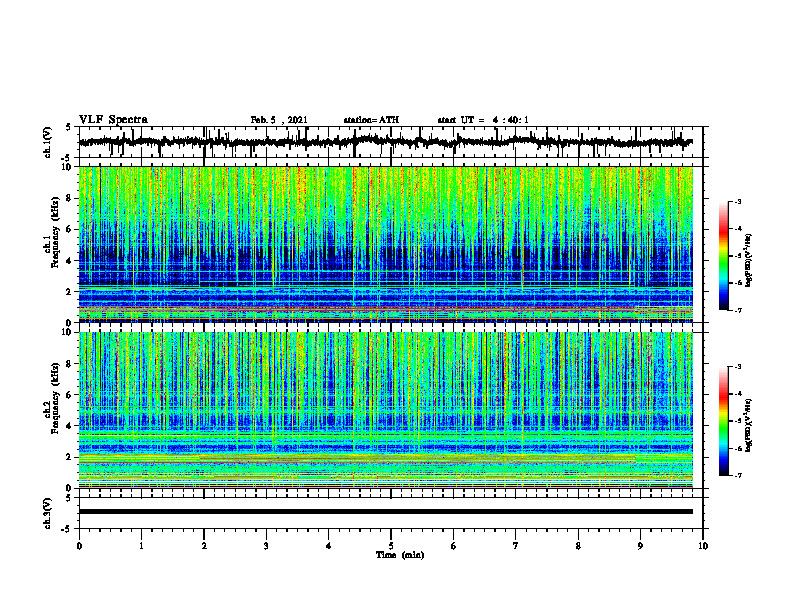Click the ch.3 flat black waveform trace
Screen dimensions: 792x612
[385, 512]
